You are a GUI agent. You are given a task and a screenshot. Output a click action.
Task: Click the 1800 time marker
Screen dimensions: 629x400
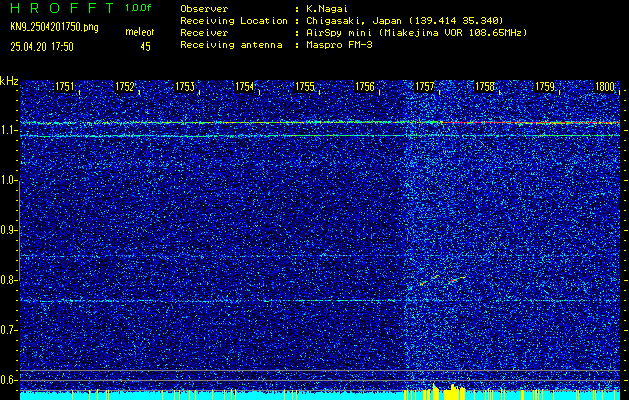coord(605,86)
